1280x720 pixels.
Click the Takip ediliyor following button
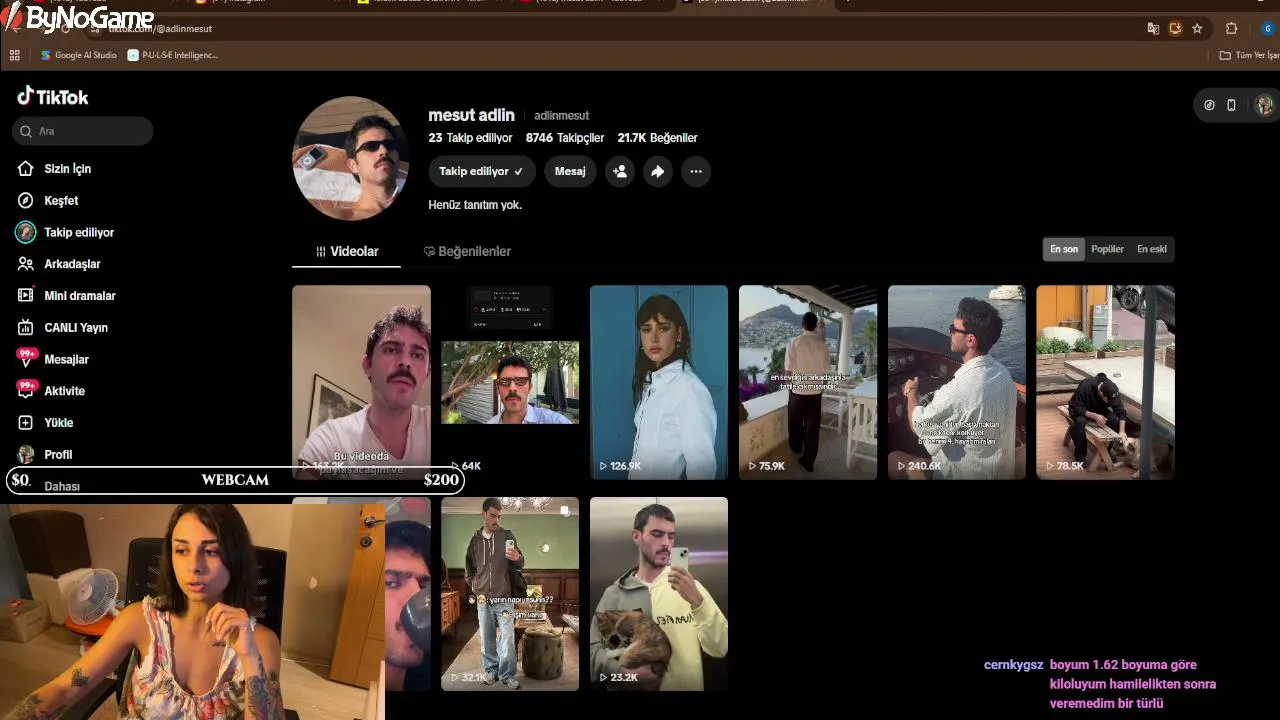click(x=482, y=171)
